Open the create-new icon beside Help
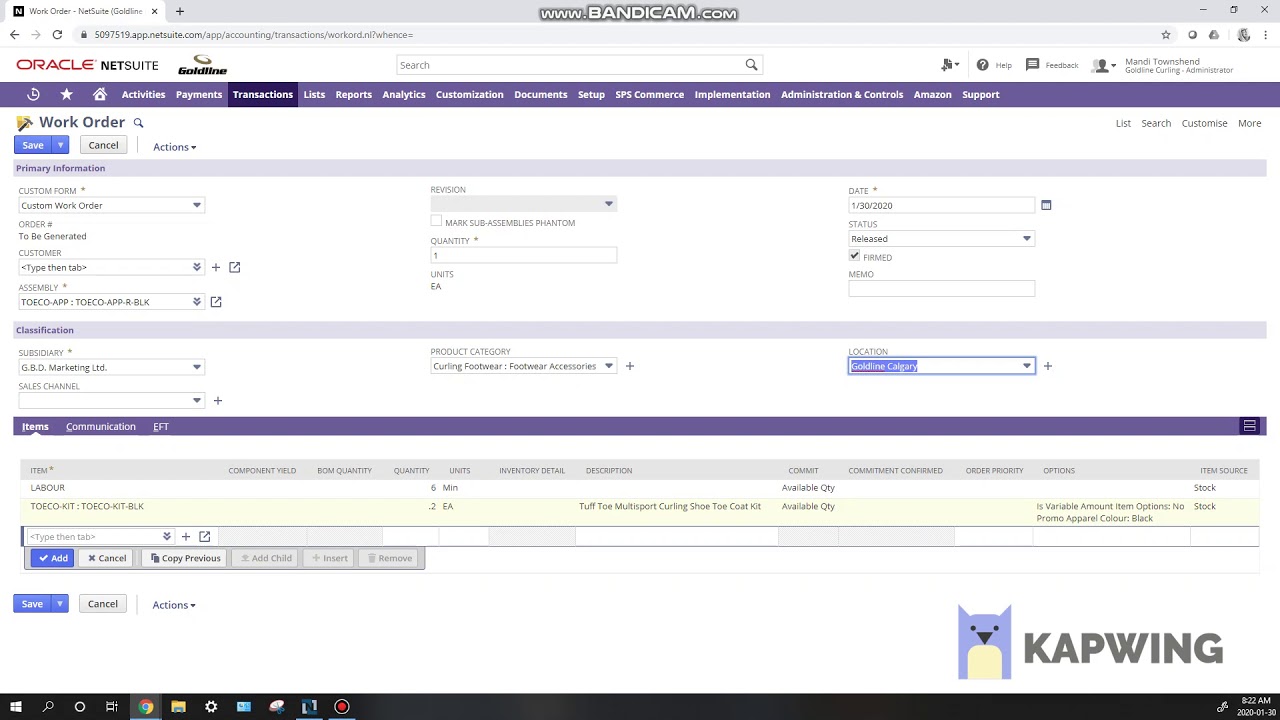The width and height of the screenshot is (1280, 720). pos(949,65)
